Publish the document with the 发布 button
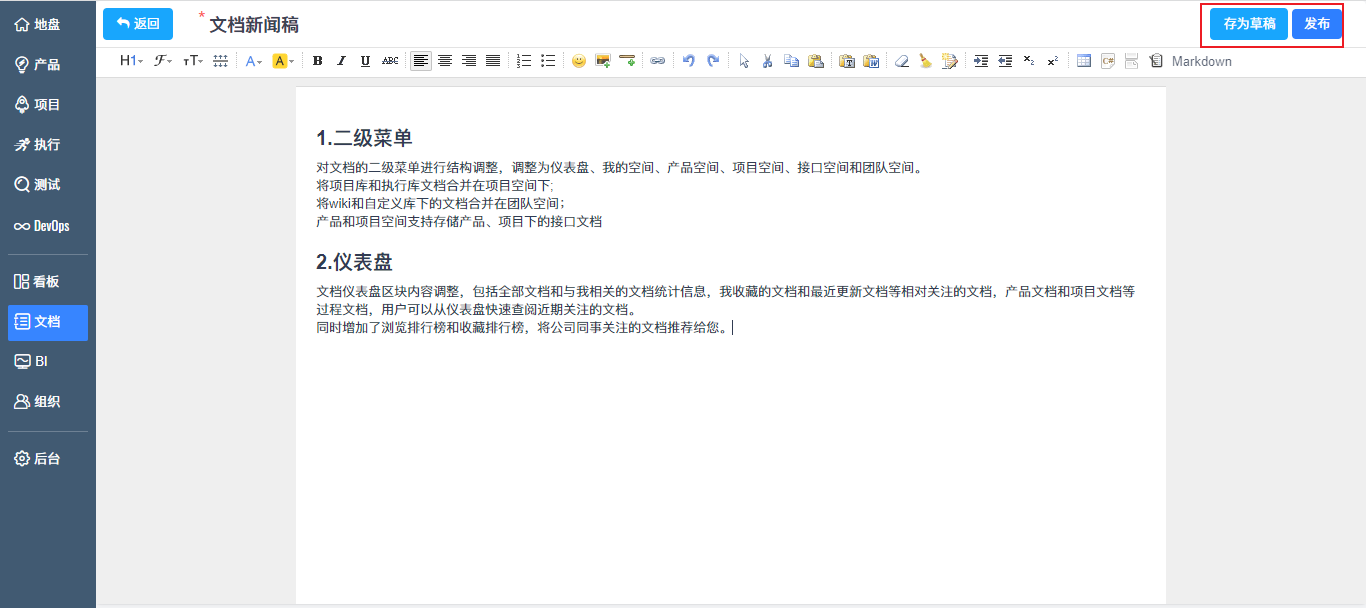The height and width of the screenshot is (608, 1366). tap(1317, 23)
